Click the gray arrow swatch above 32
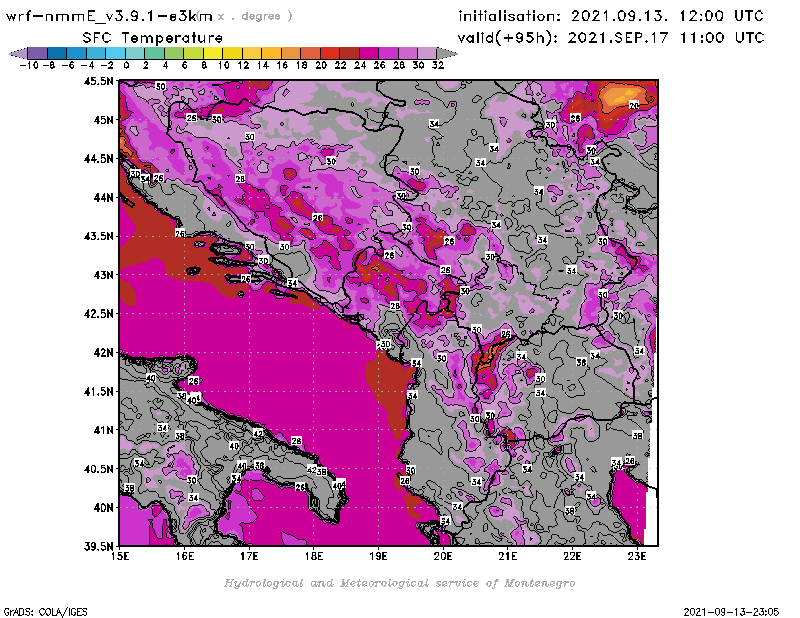800x618 pixels. (x=447, y=53)
